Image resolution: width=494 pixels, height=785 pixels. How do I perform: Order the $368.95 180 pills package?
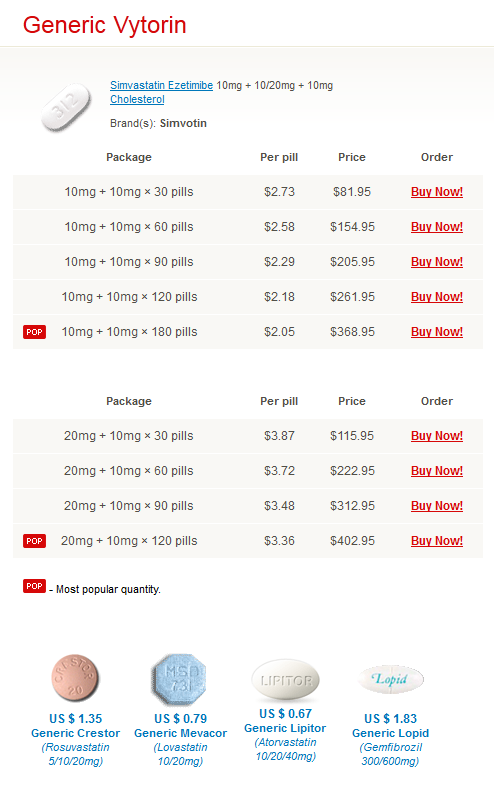(x=436, y=332)
